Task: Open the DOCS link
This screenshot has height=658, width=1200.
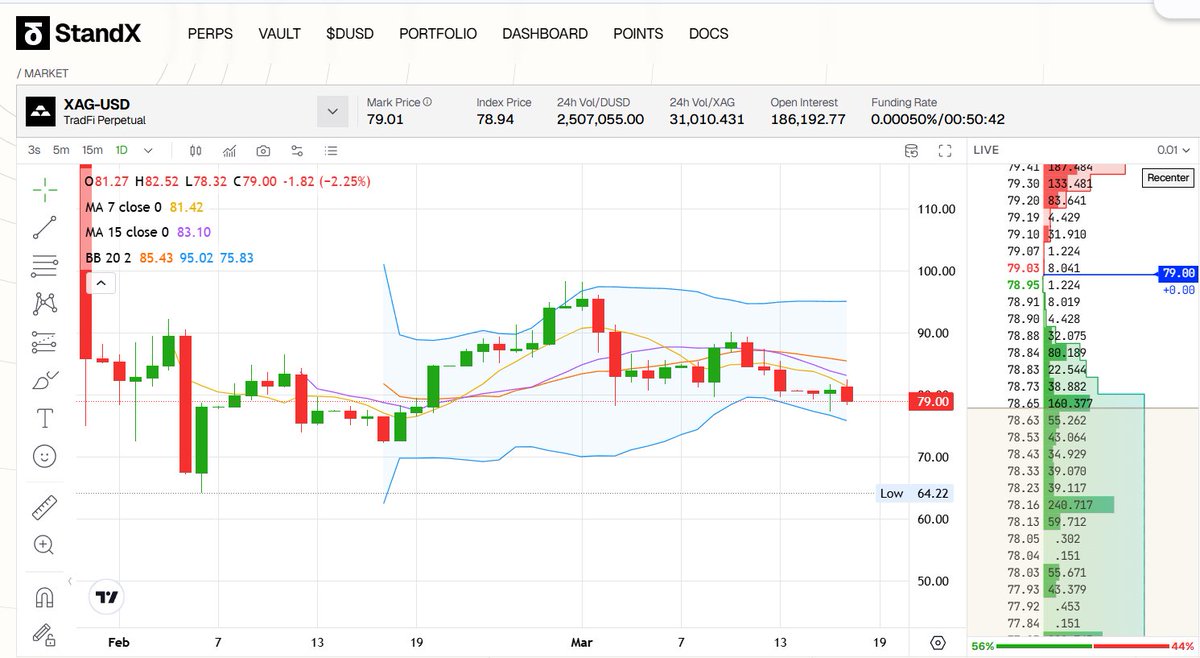Action: point(708,34)
